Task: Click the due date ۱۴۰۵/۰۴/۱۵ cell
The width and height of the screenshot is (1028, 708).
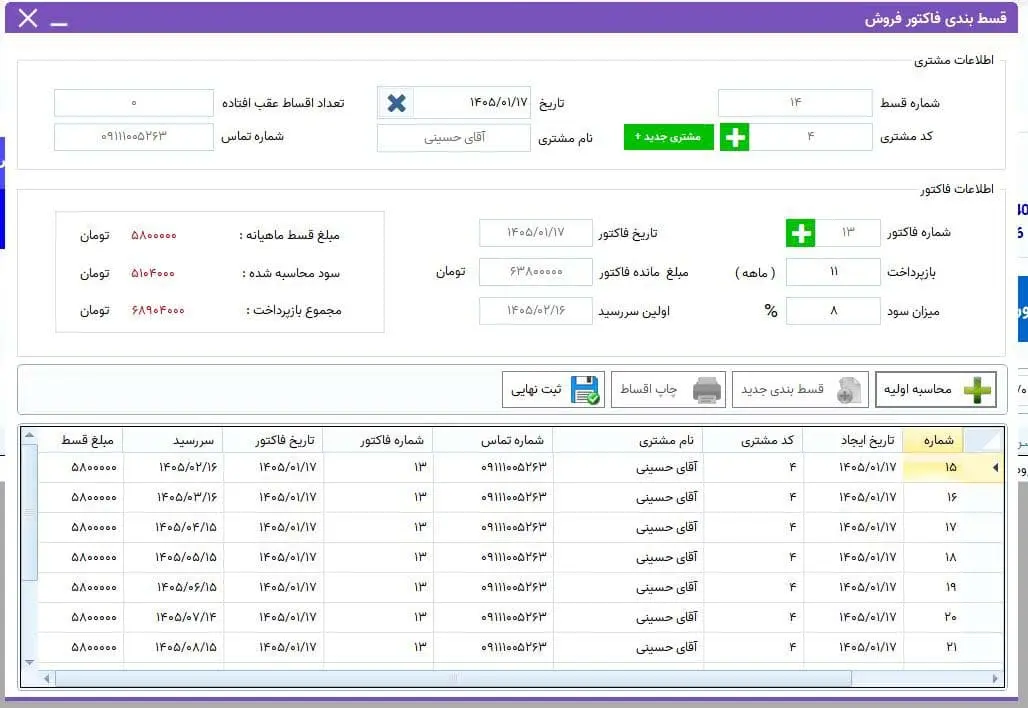Action: 173,527
